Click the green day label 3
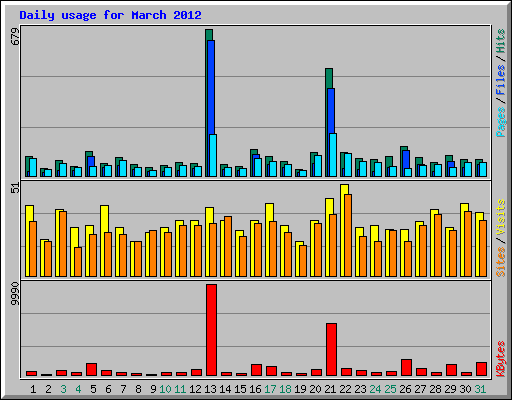Viewport: 512px width, 400px height. click(63, 389)
